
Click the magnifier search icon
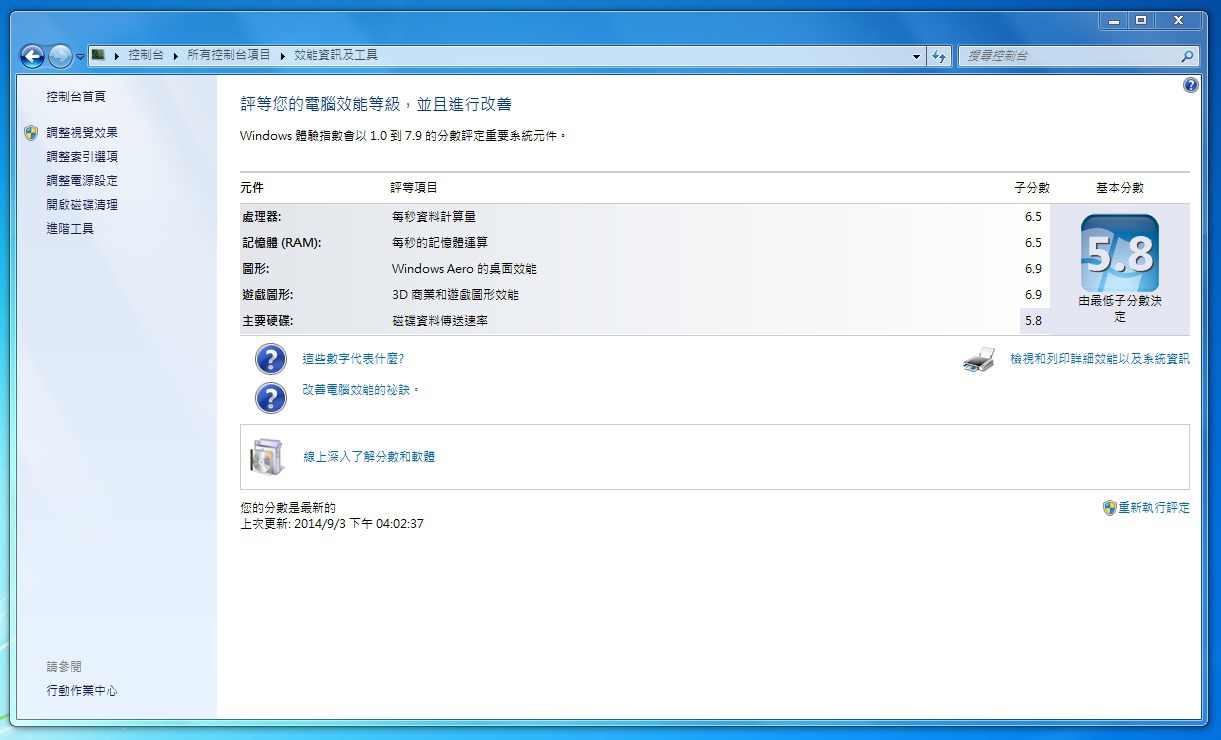pos(1187,56)
